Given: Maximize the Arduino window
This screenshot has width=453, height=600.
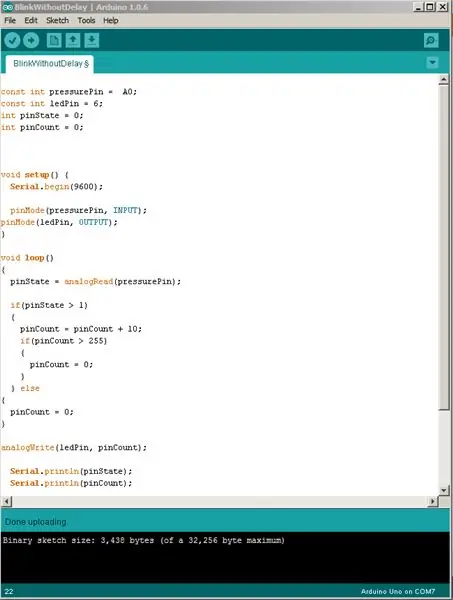Looking at the screenshot, I should (430, 7).
